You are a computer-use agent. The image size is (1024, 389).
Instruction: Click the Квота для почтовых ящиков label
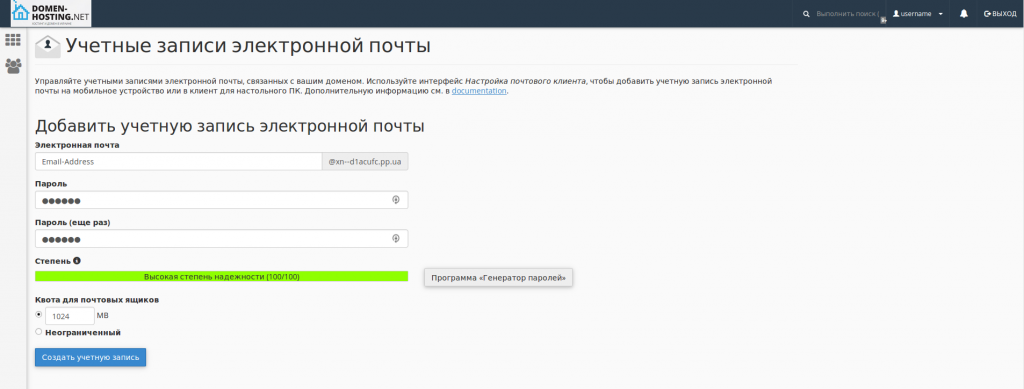pos(97,300)
